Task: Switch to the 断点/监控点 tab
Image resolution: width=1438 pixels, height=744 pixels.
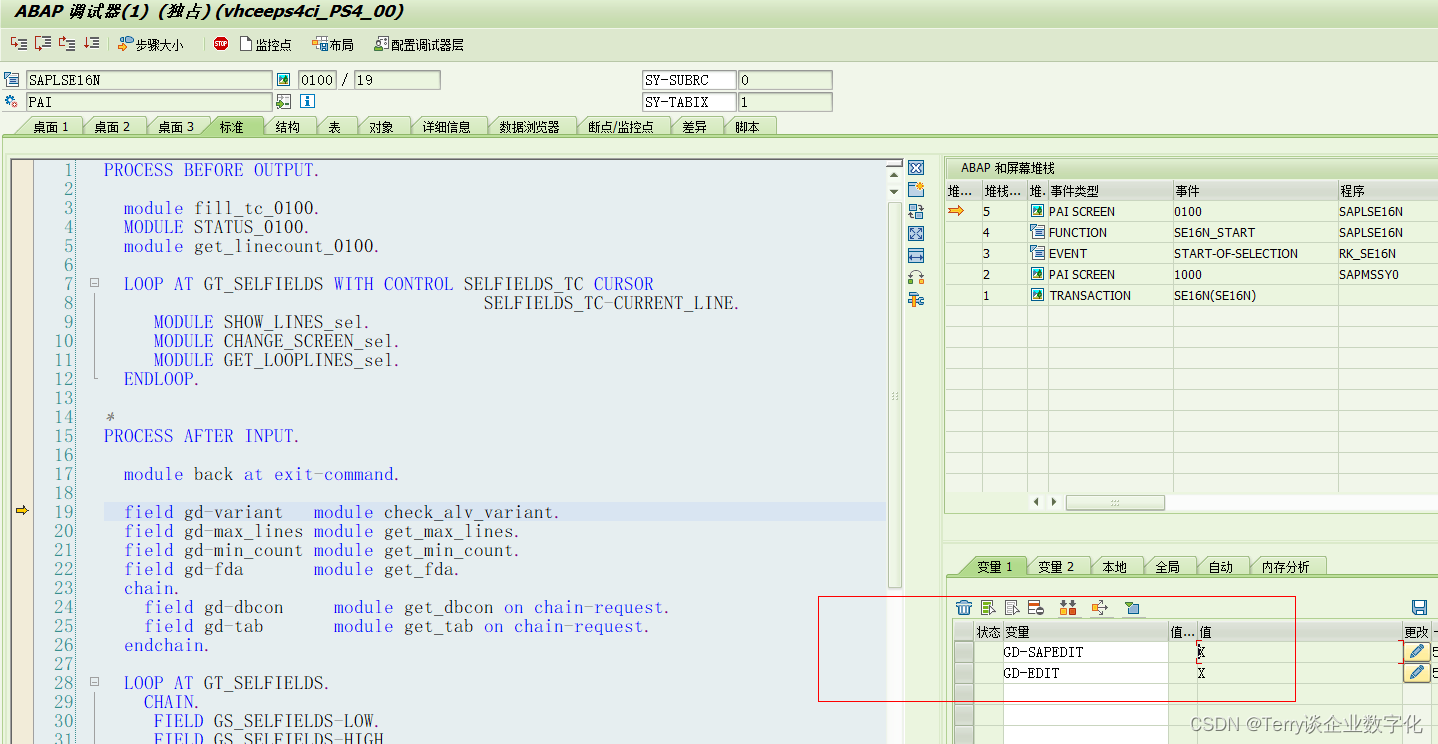Action: [623, 126]
